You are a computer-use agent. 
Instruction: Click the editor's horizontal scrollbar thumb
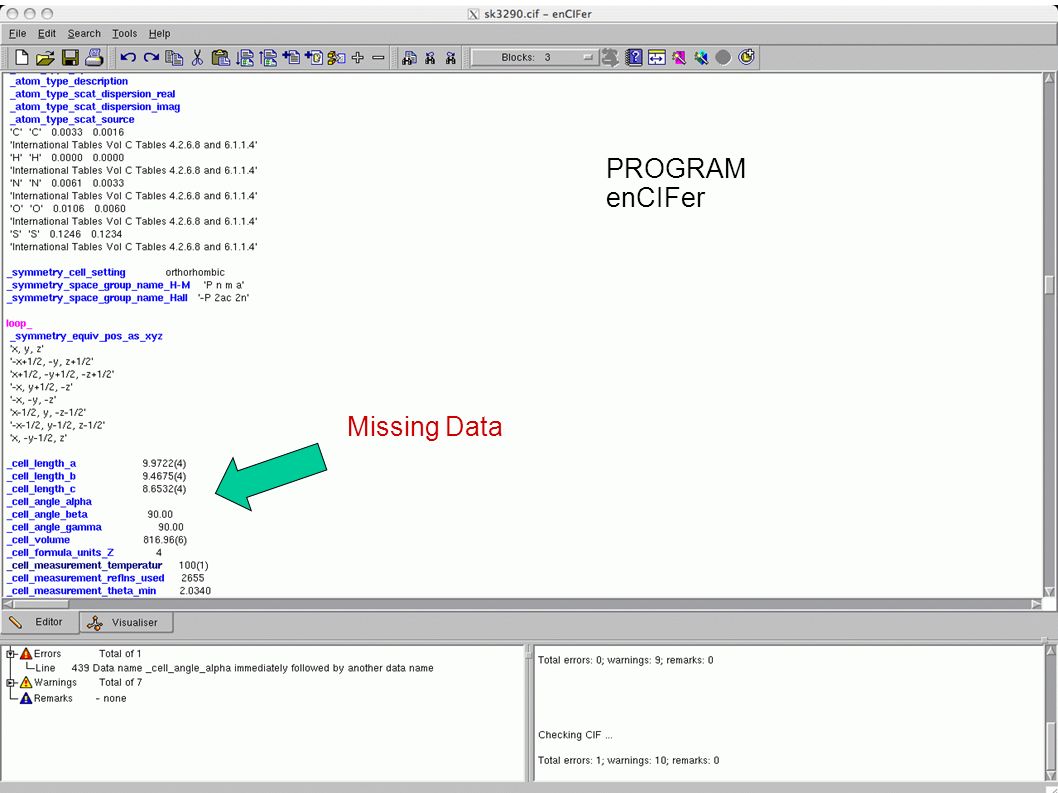click(x=39, y=604)
